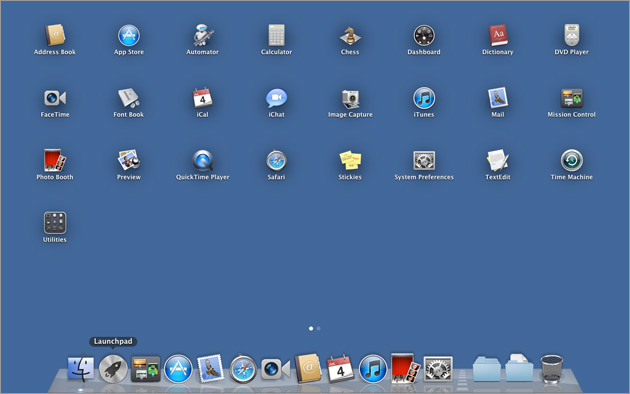Open Font Book app
The image size is (630, 394).
[x=129, y=98]
